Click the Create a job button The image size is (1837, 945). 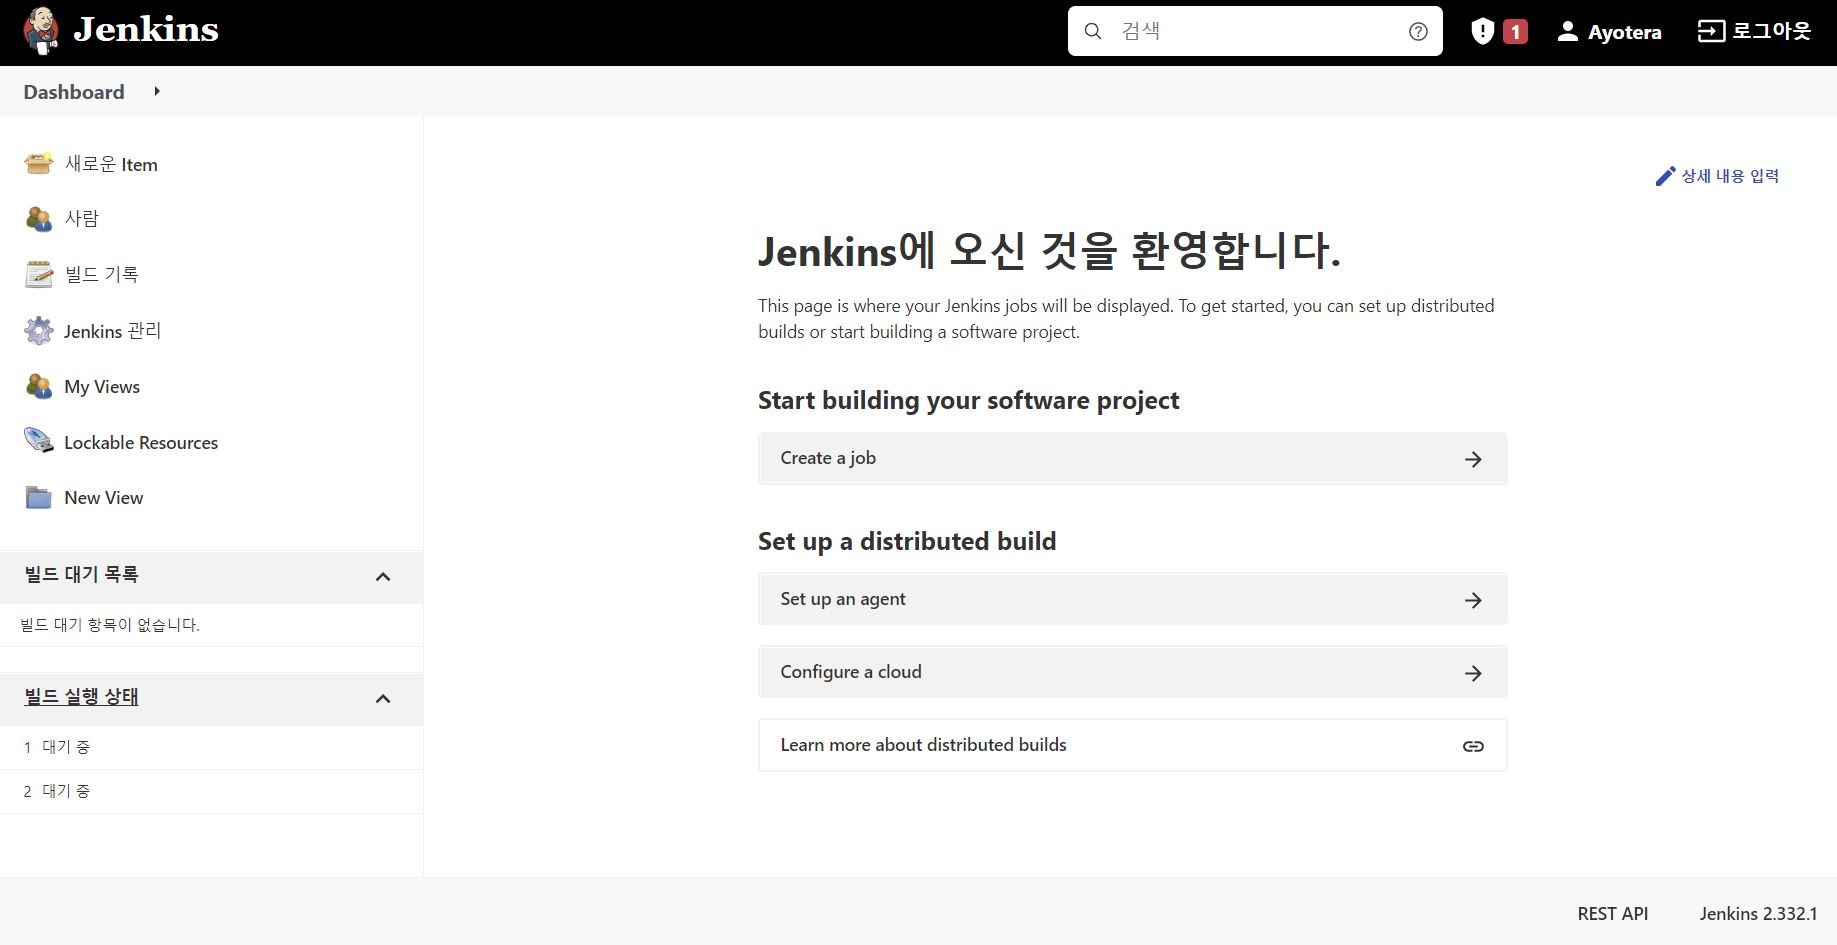1132,458
